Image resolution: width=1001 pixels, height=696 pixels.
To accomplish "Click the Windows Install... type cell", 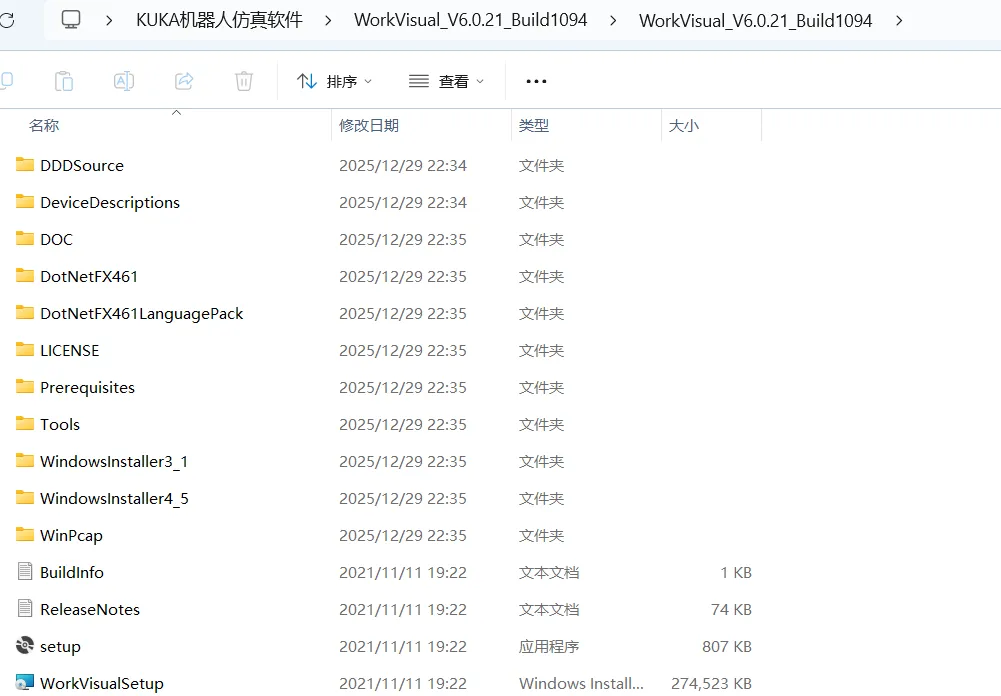I will pyautogui.click(x=581, y=684).
